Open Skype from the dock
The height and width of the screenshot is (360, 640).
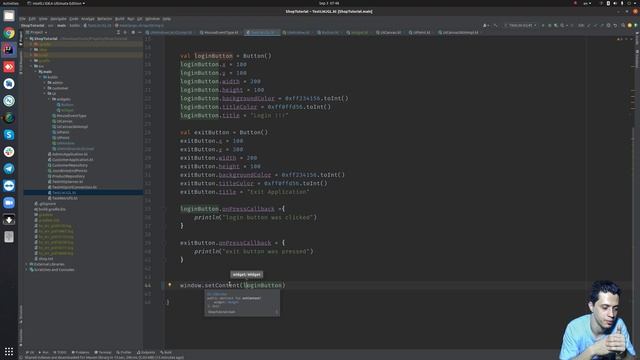tap(9, 135)
